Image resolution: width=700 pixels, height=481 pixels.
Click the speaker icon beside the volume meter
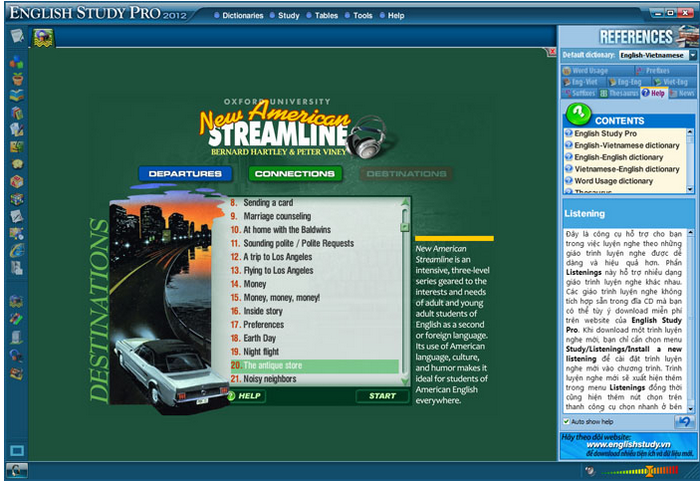tap(590, 470)
